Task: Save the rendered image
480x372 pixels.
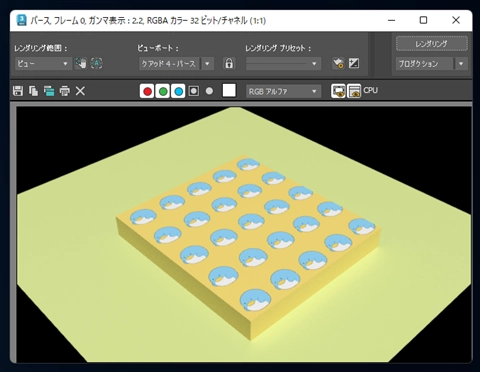Action: pyautogui.click(x=18, y=91)
